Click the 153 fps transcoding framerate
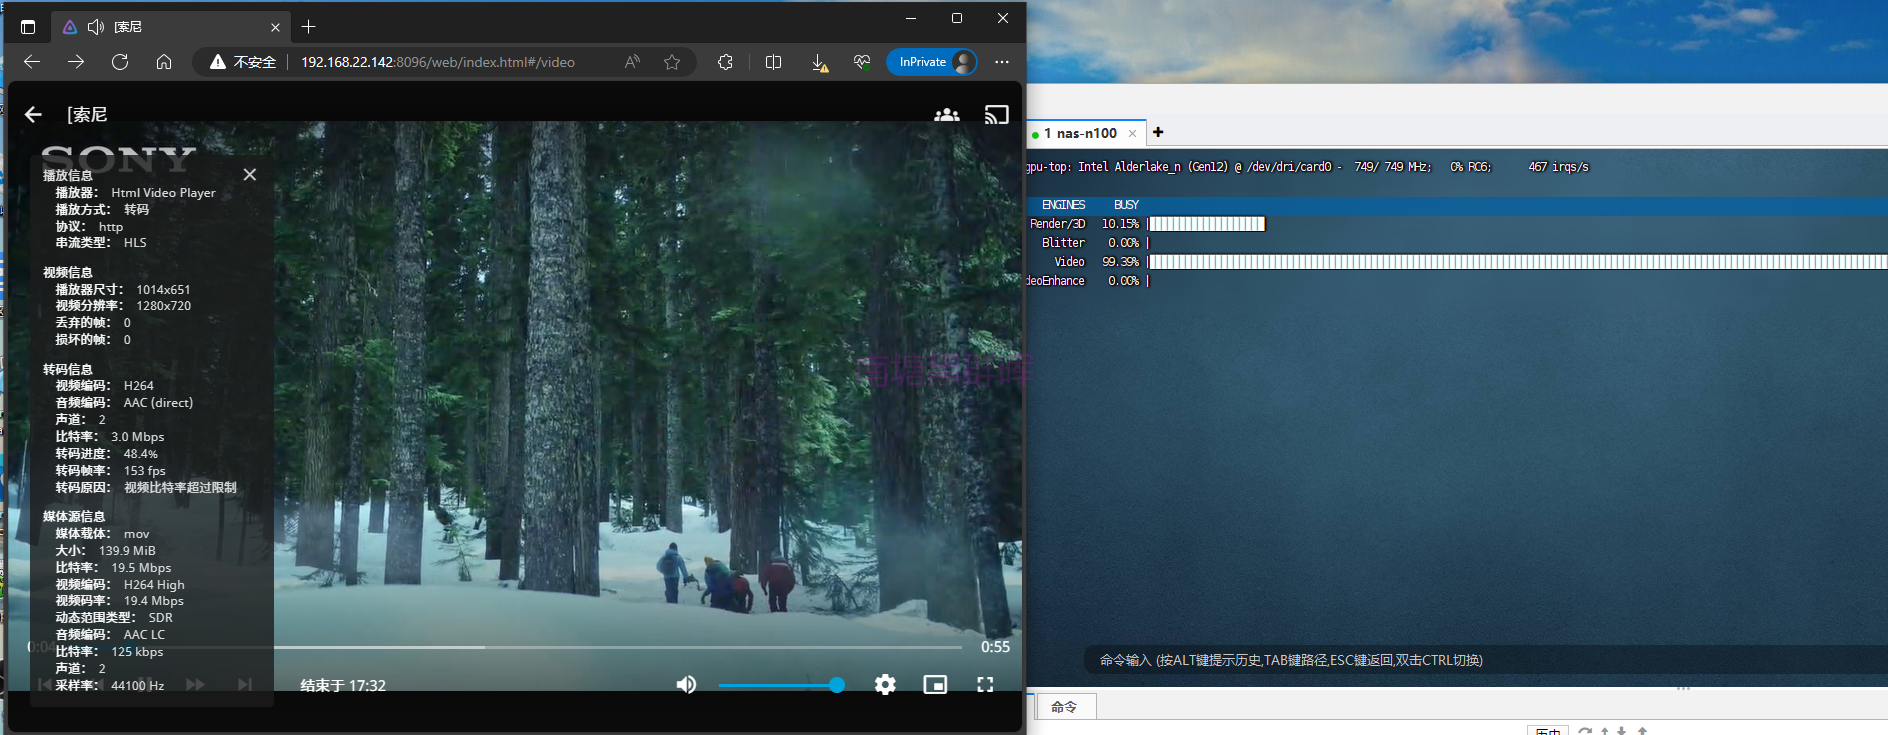The image size is (1888, 735). (145, 471)
